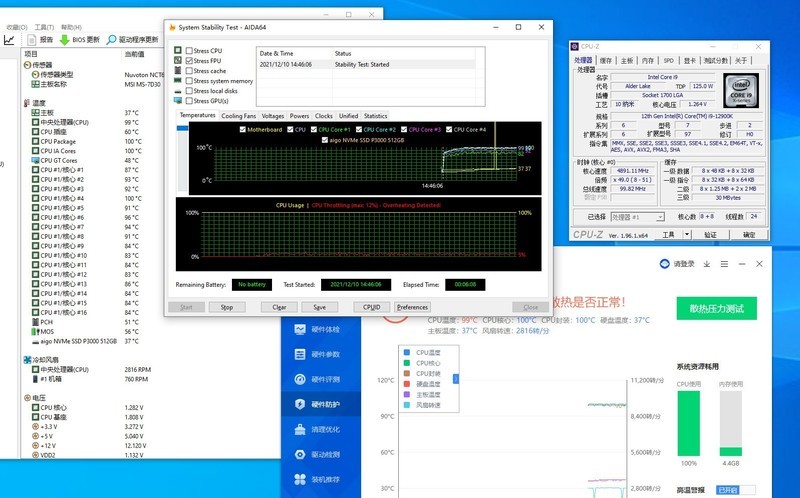This screenshot has width=800, height=498.
Task: Click the 确定 button in CPU-Z
Action: click(x=748, y=234)
